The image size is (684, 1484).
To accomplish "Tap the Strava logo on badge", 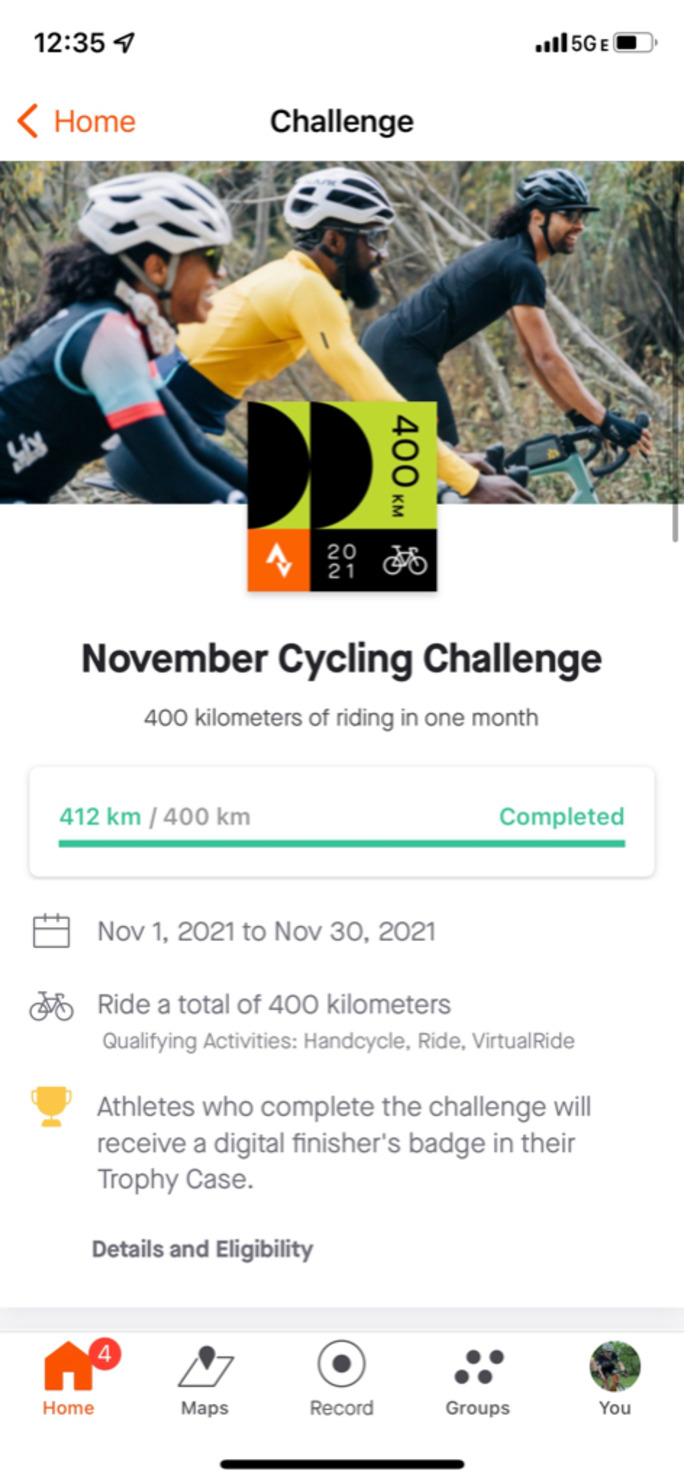I will [278, 561].
